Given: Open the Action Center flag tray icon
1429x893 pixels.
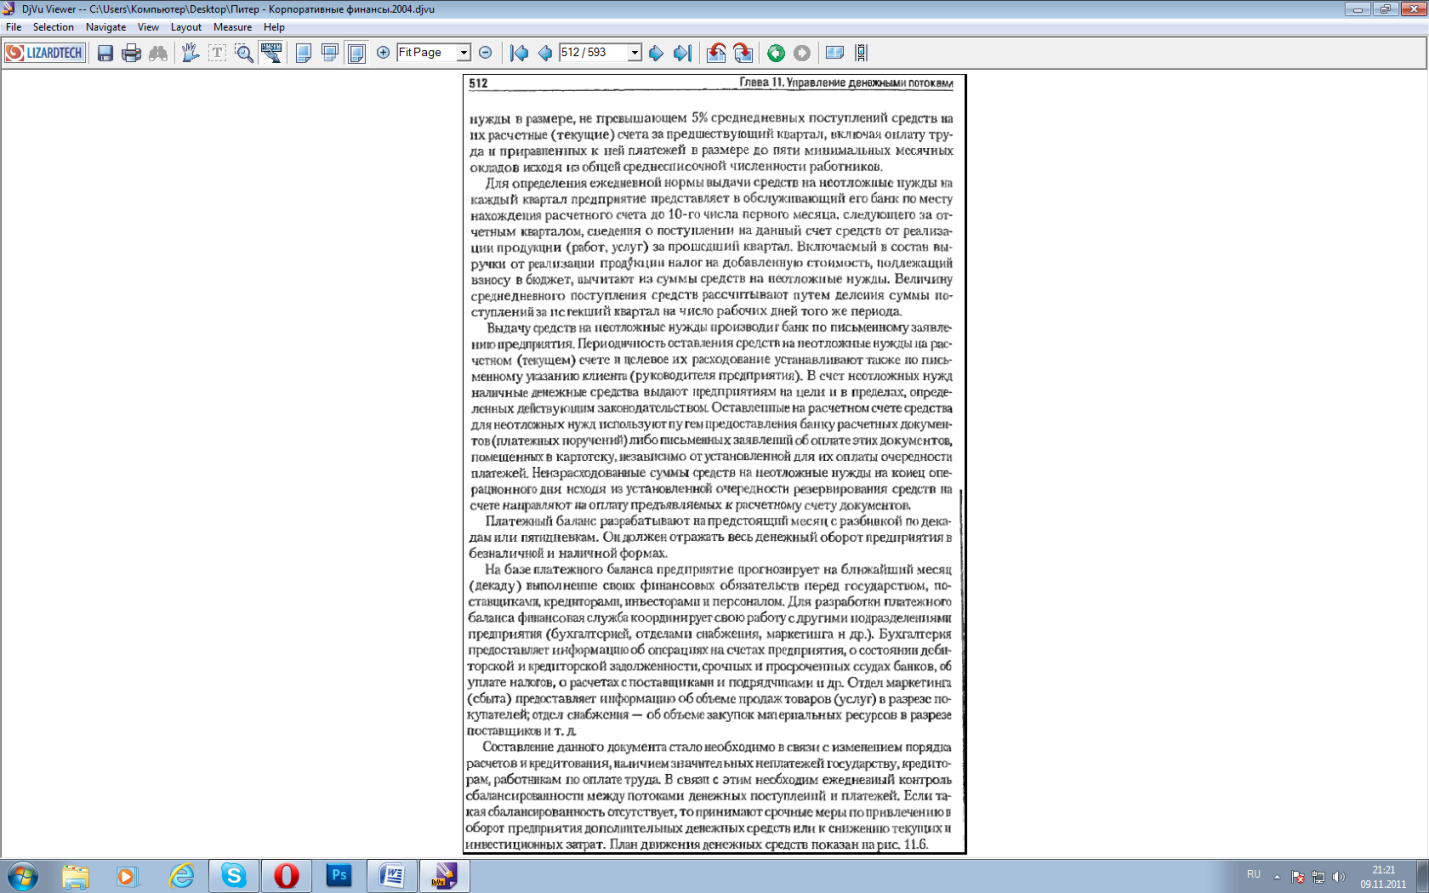Looking at the screenshot, I should click(1297, 877).
